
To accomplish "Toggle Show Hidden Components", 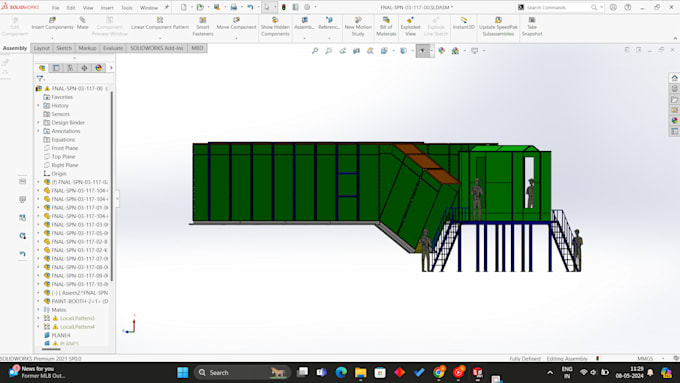I will tap(275, 26).
